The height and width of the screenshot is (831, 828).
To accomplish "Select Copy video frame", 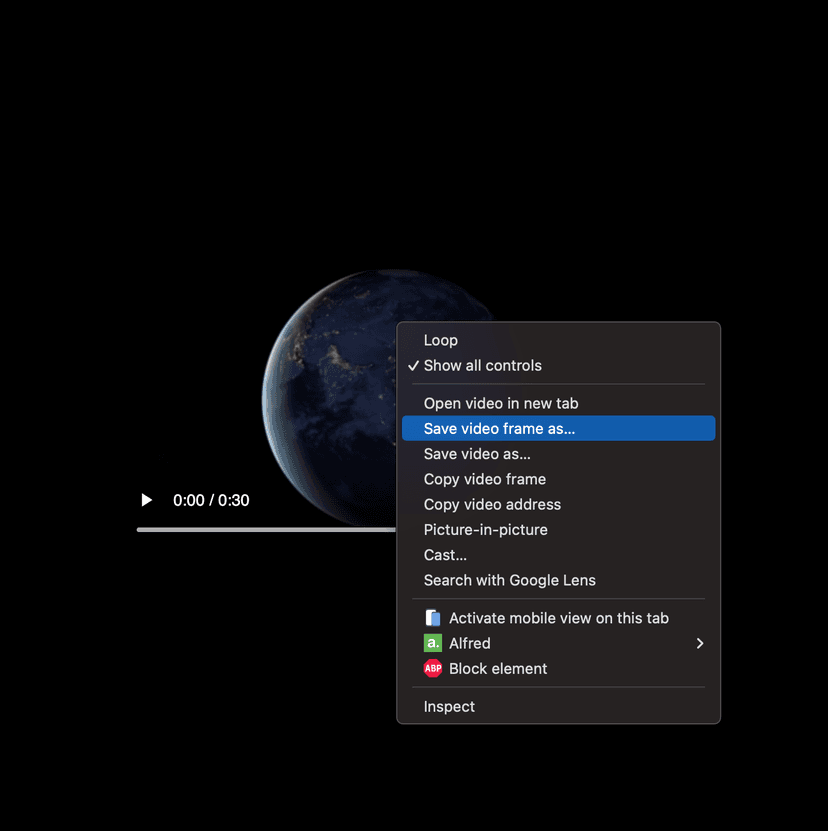I will [x=485, y=479].
